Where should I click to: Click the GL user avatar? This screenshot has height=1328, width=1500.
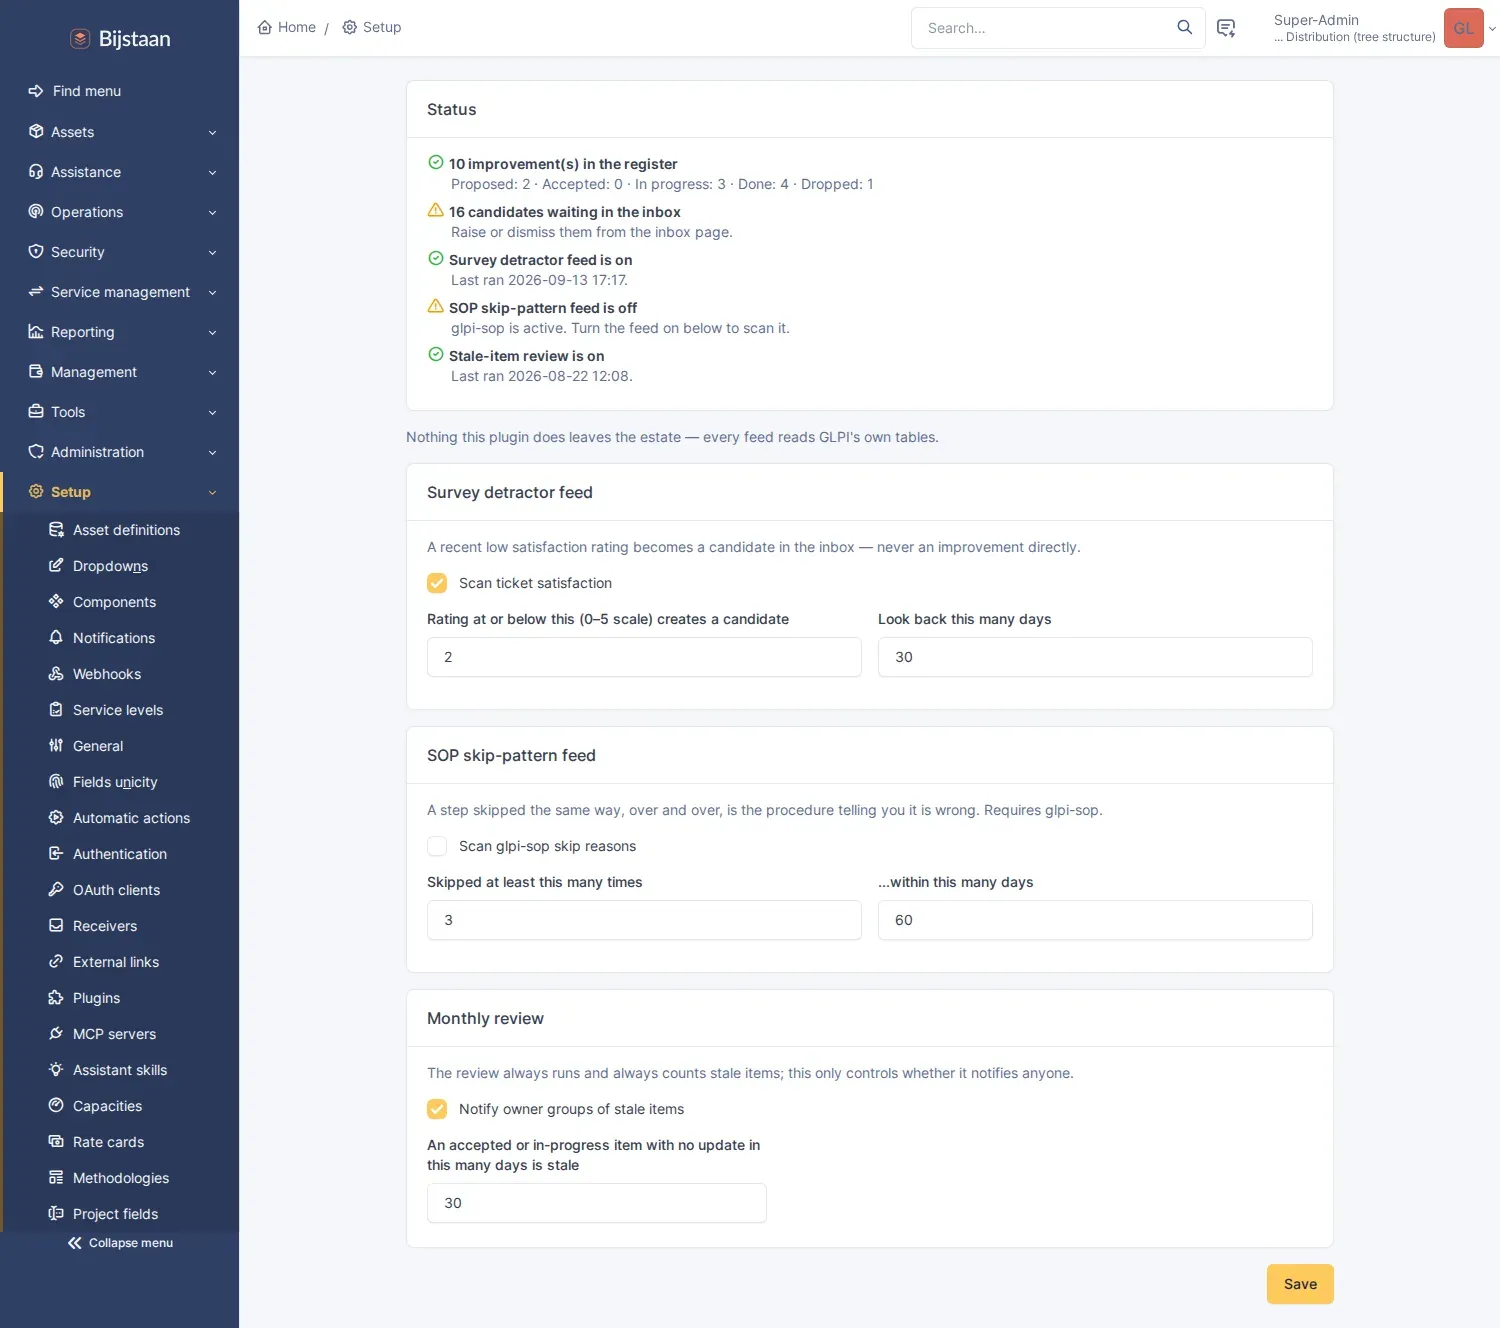(x=1464, y=28)
